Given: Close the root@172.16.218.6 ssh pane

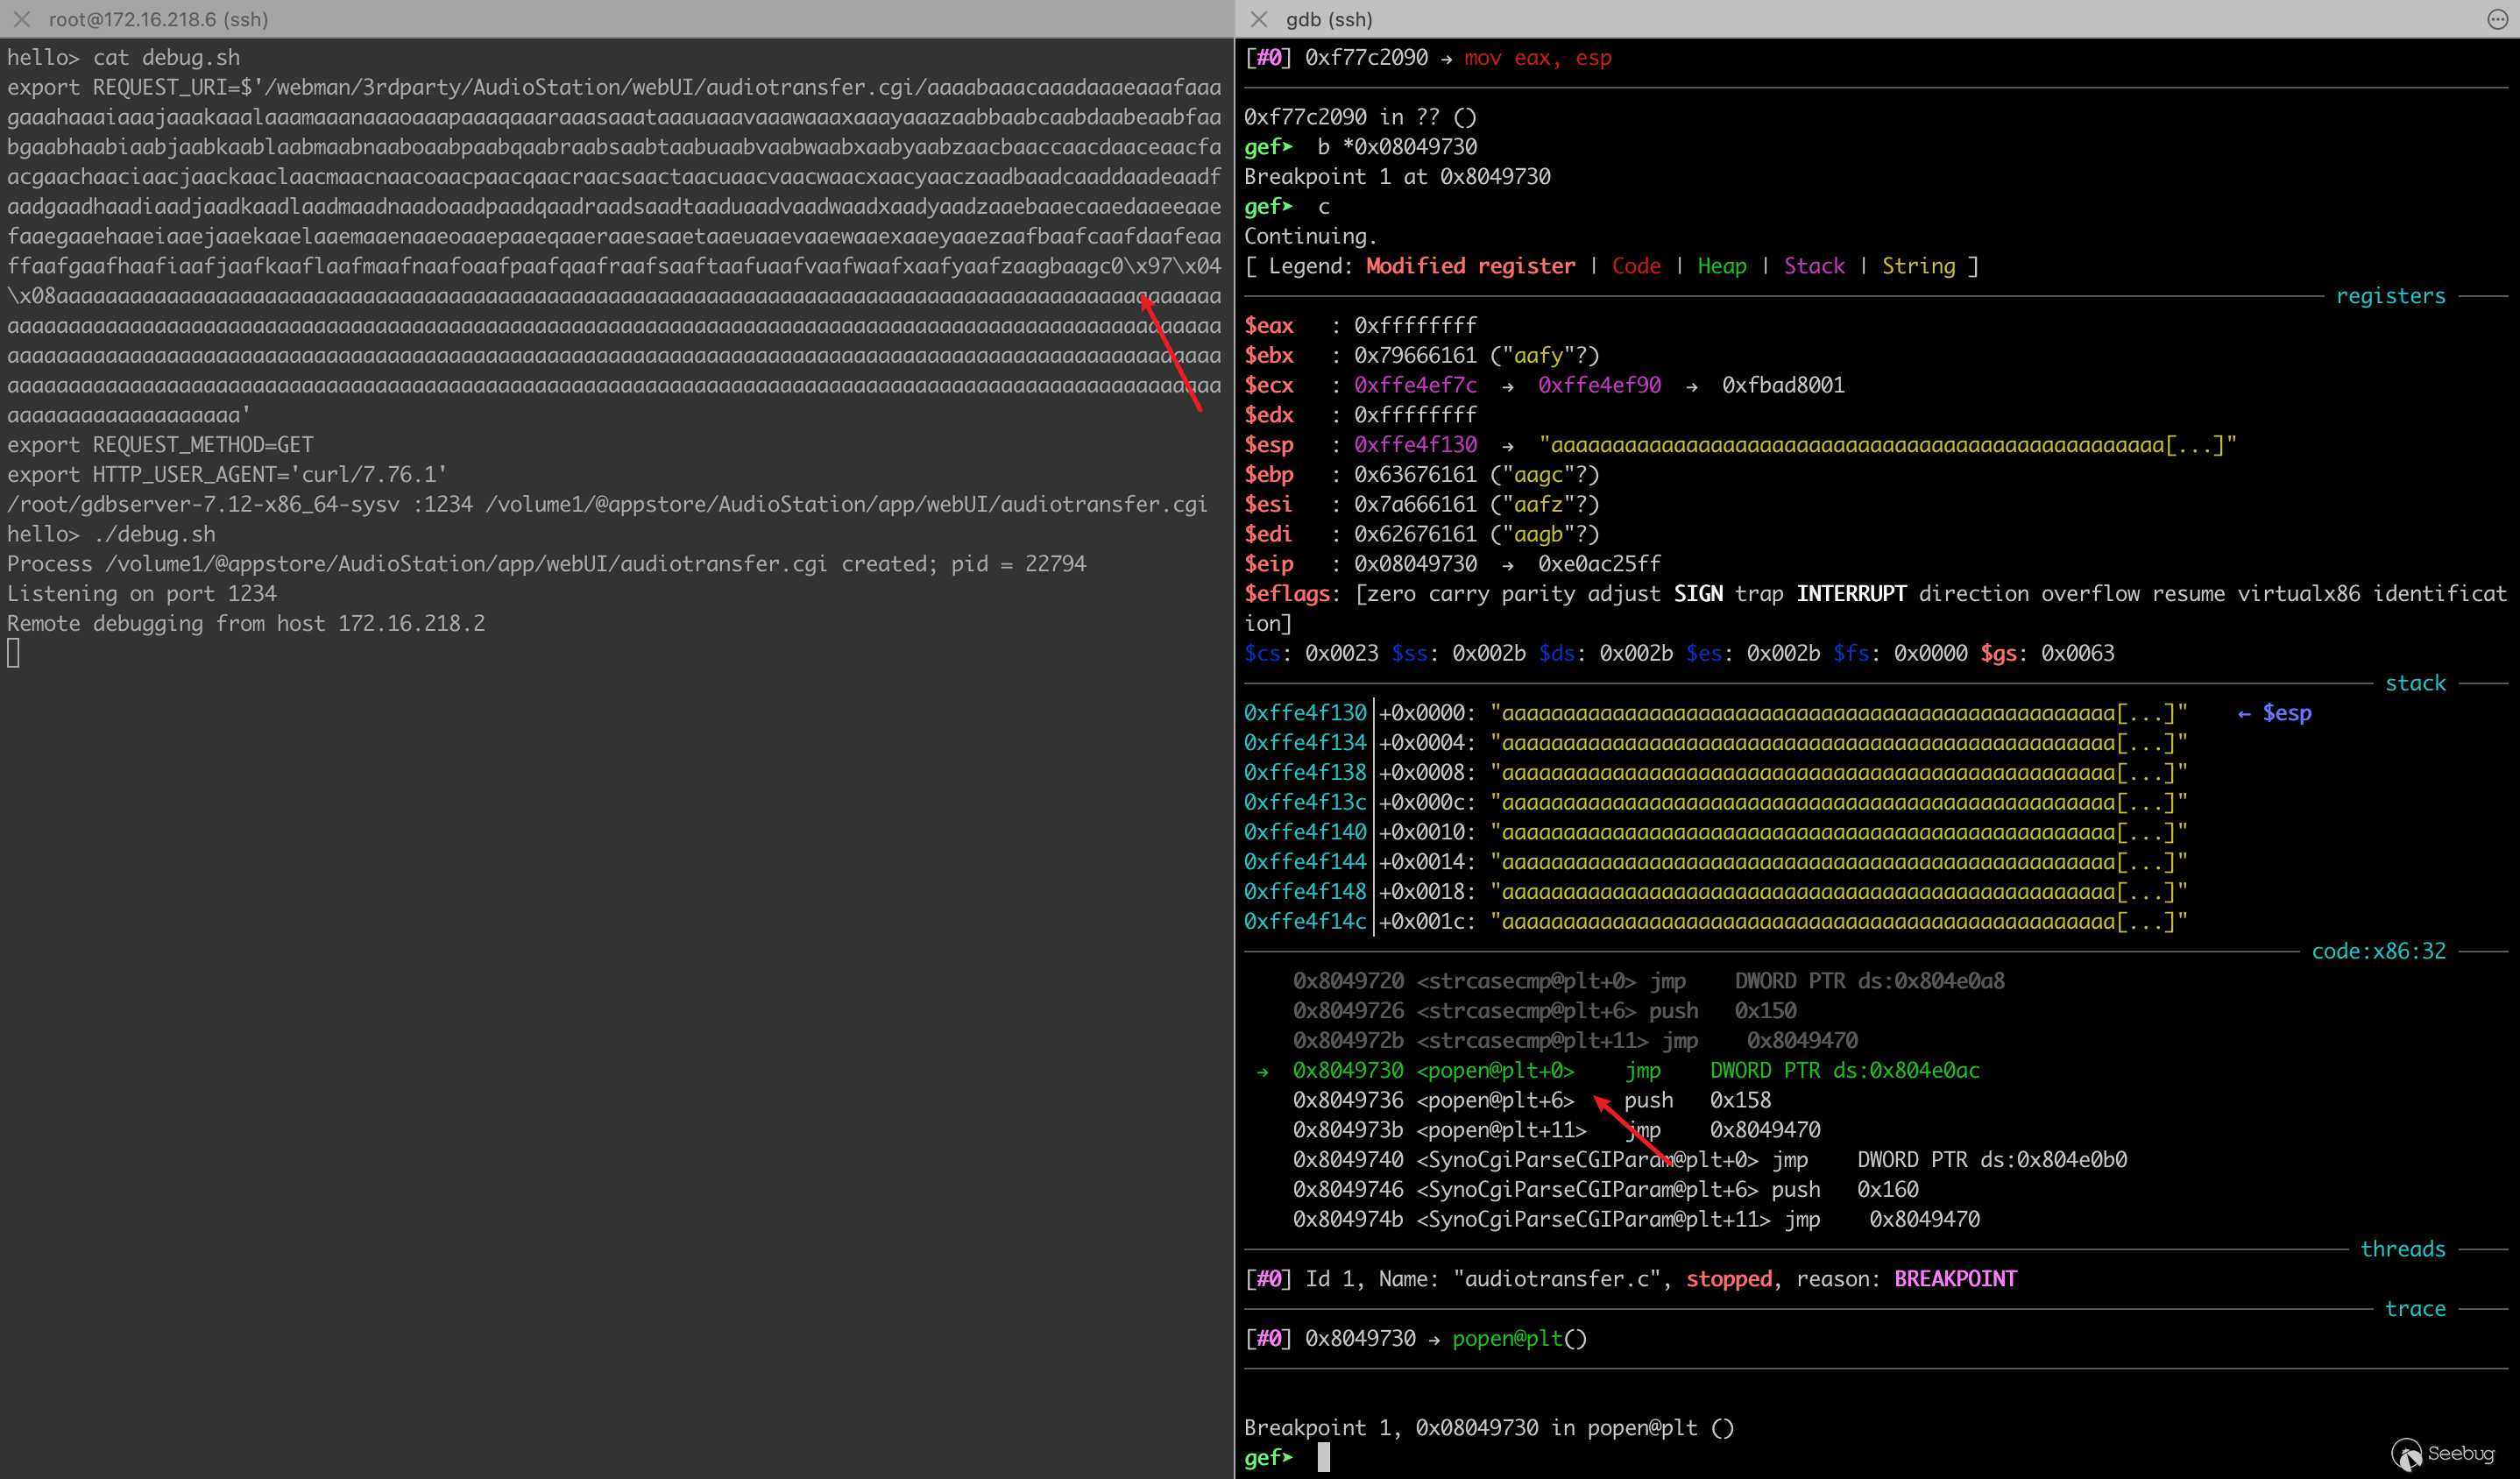Looking at the screenshot, I should [22, 19].
